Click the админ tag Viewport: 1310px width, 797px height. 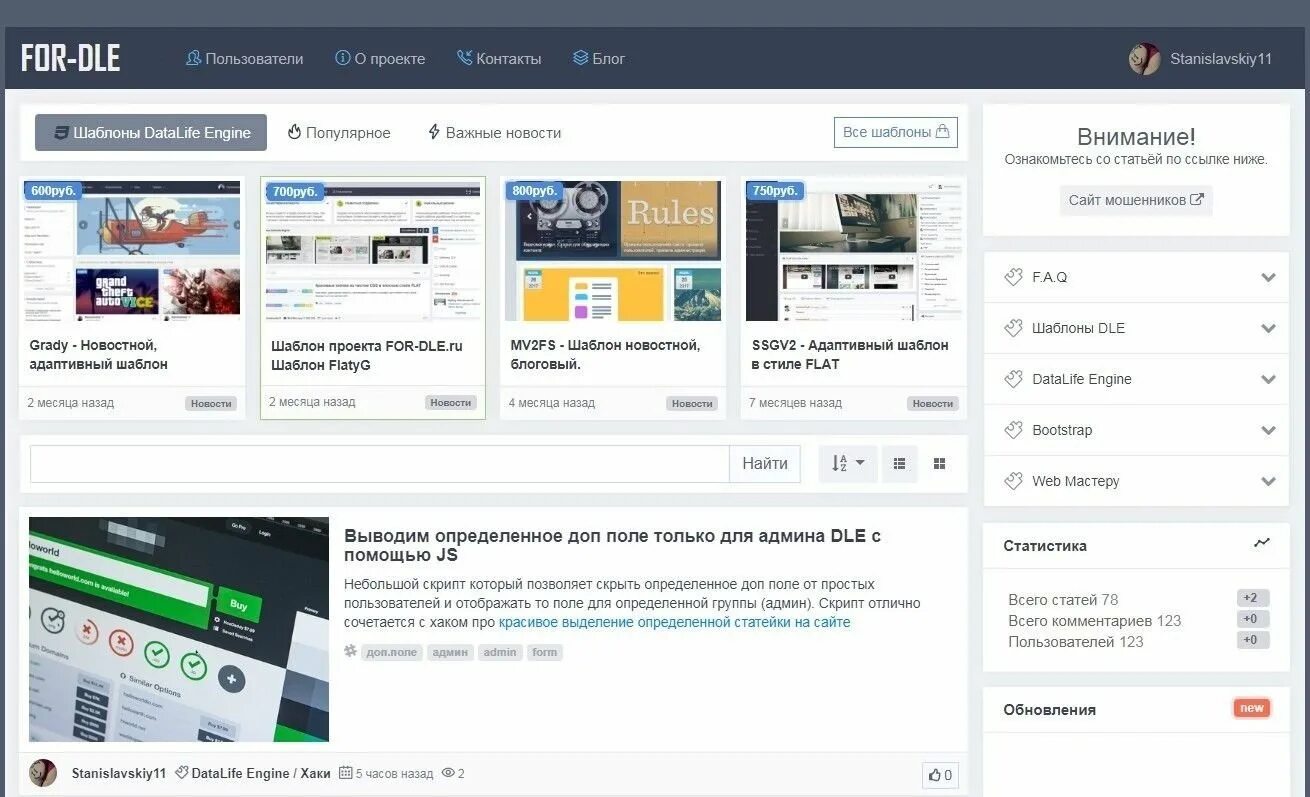[450, 652]
